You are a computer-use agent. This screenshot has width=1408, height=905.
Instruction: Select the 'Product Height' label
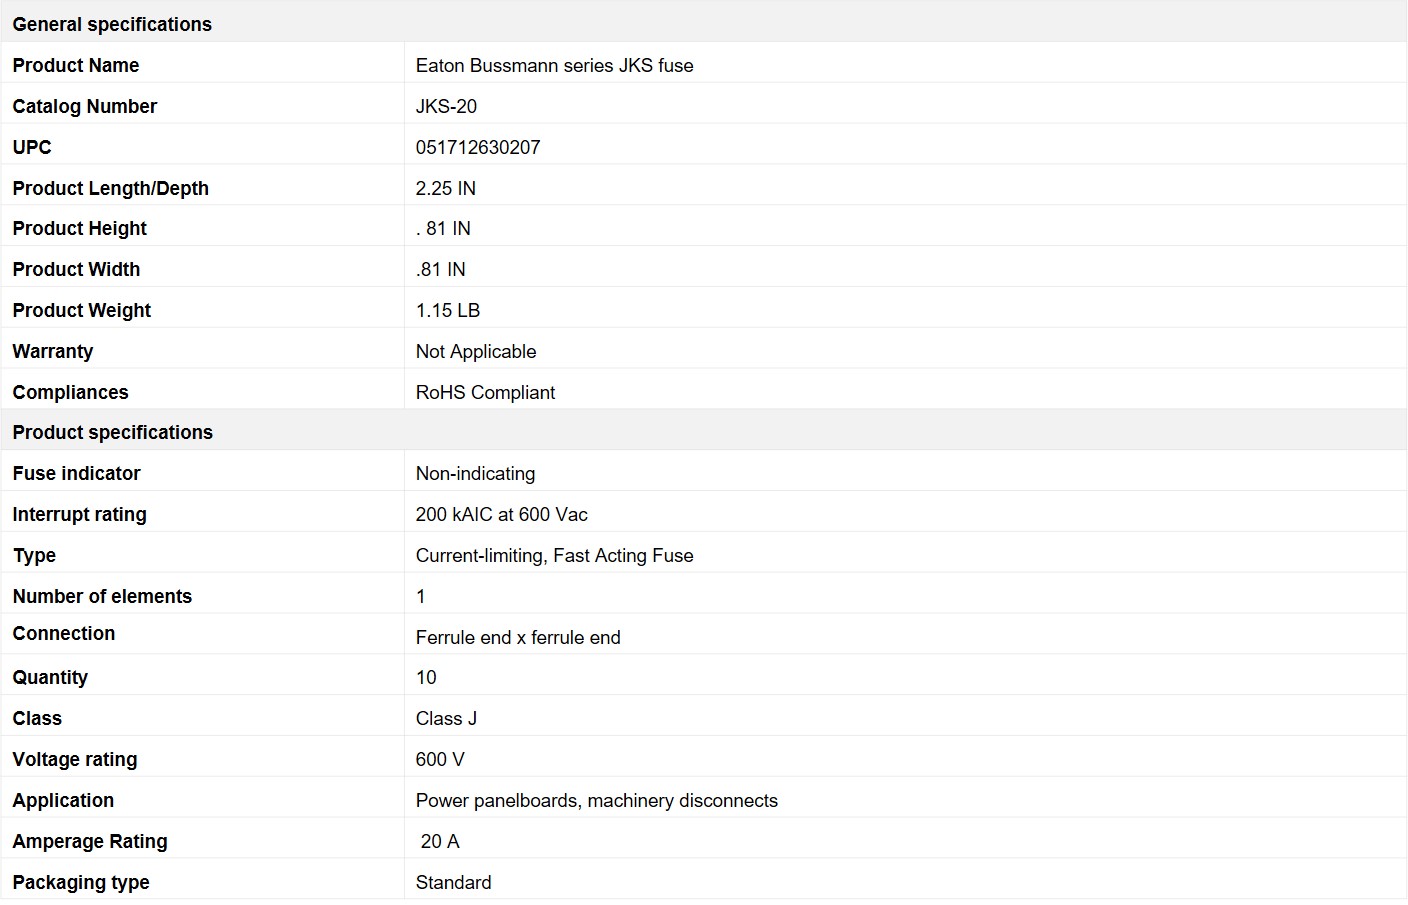(80, 228)
